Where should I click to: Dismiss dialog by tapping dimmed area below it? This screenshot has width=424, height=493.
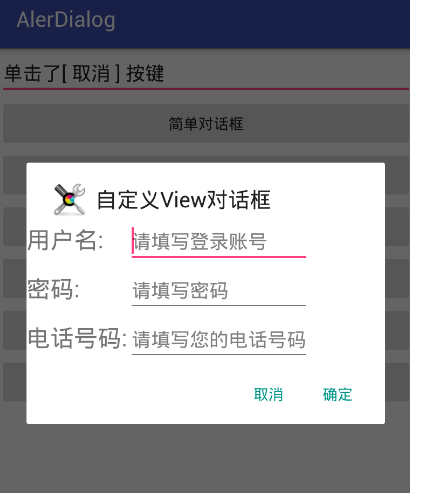pos(205,460)
